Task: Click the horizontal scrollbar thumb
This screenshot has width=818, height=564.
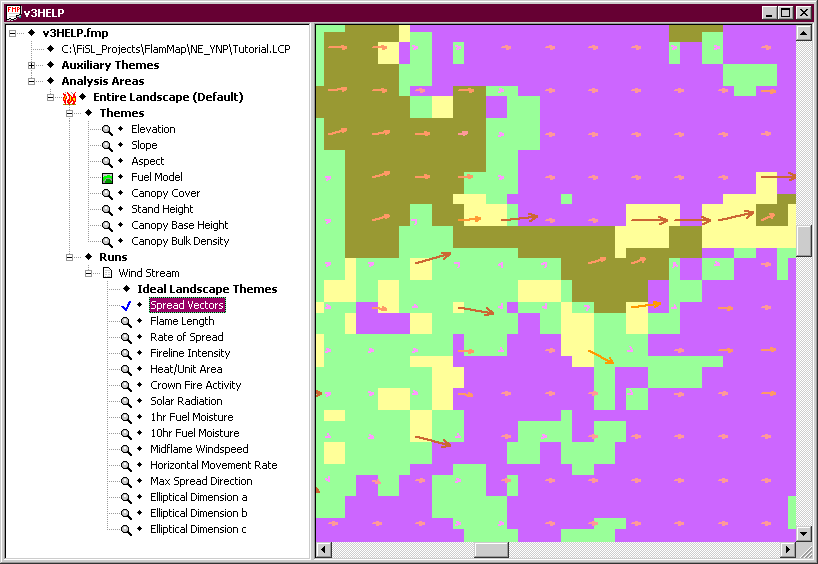Action: [x=491, y=549]
